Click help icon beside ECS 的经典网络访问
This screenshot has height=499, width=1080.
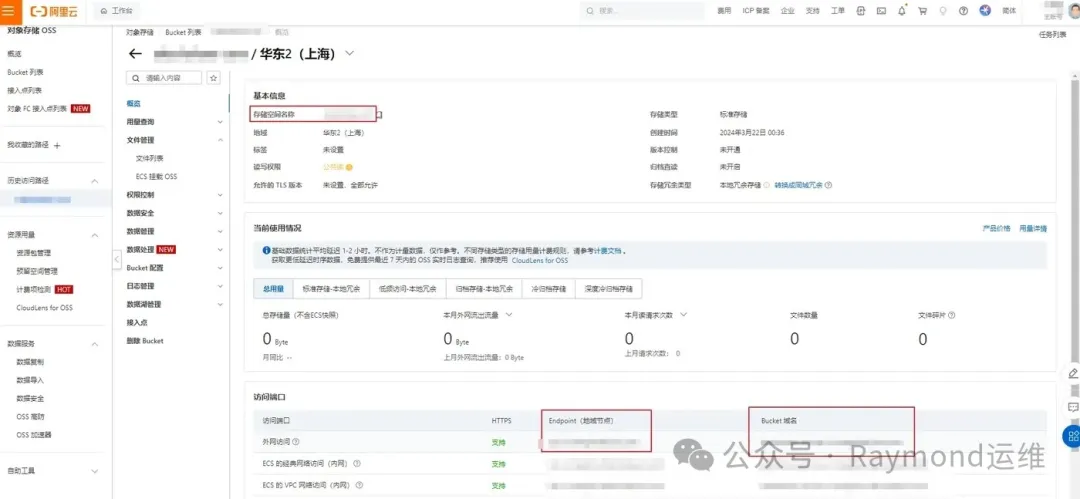357,464
